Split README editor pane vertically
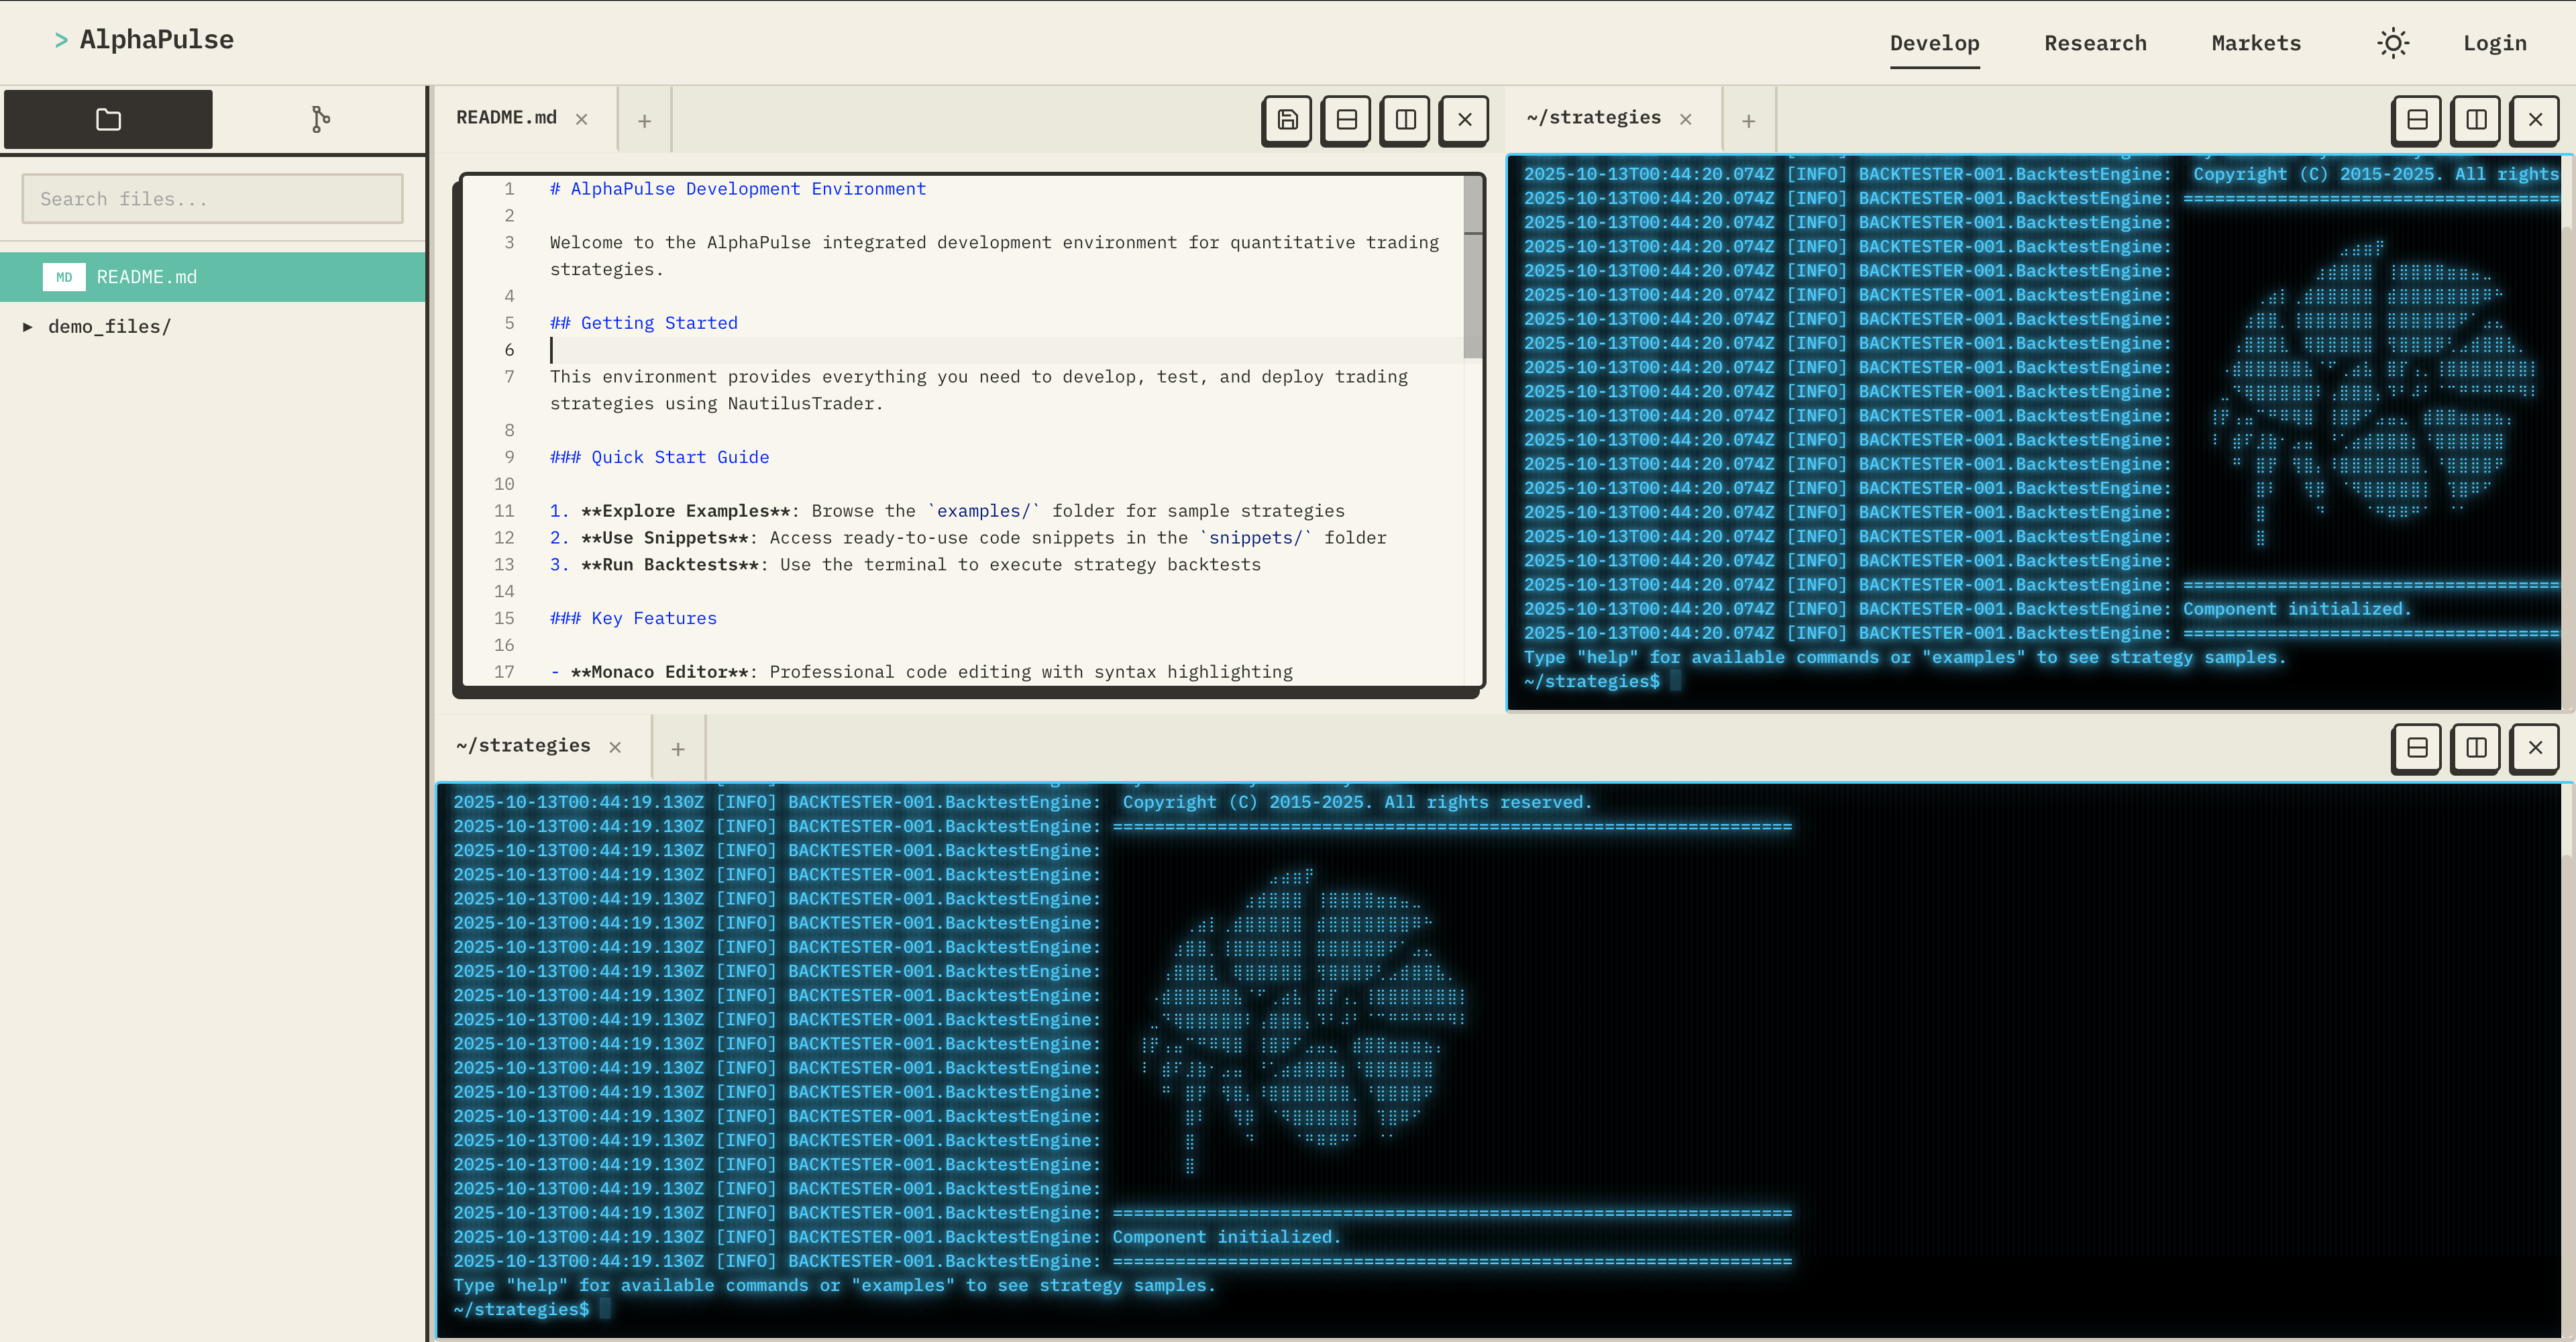Viewport: 2576px width, 1342px height. (x=1405, y=120)
